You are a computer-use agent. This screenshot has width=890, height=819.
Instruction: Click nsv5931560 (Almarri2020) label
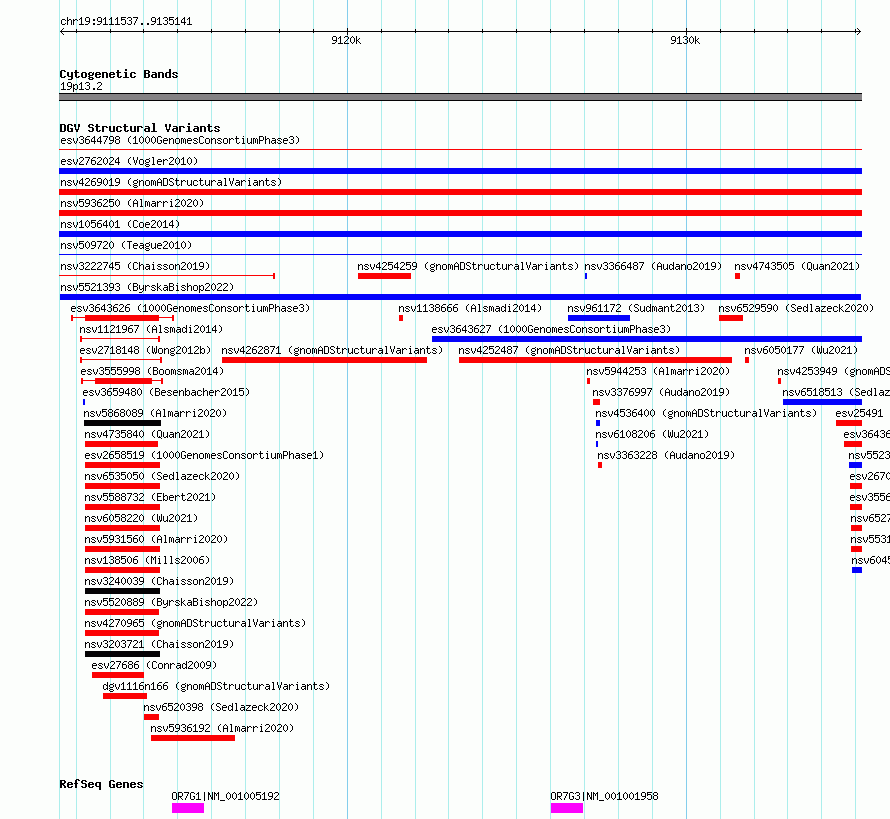pyautogui.click(x=156, y=539)
